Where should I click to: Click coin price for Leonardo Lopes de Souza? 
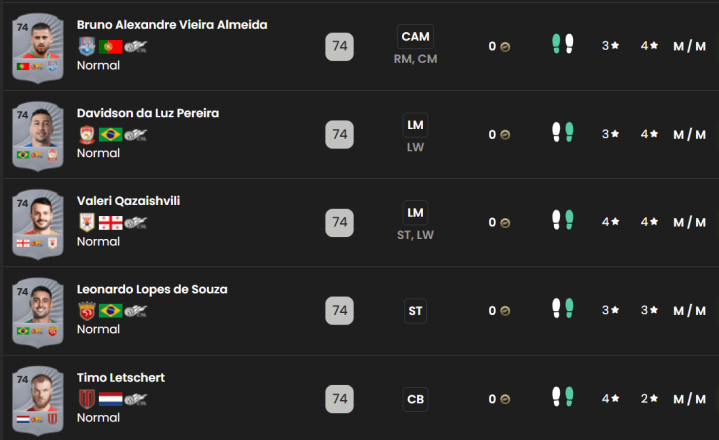click(x=498, y=311)
